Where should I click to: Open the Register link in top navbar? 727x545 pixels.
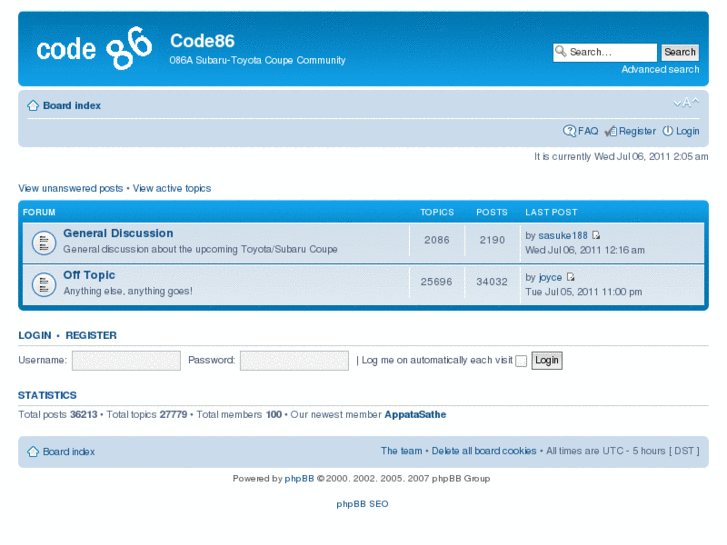(637, 131)
